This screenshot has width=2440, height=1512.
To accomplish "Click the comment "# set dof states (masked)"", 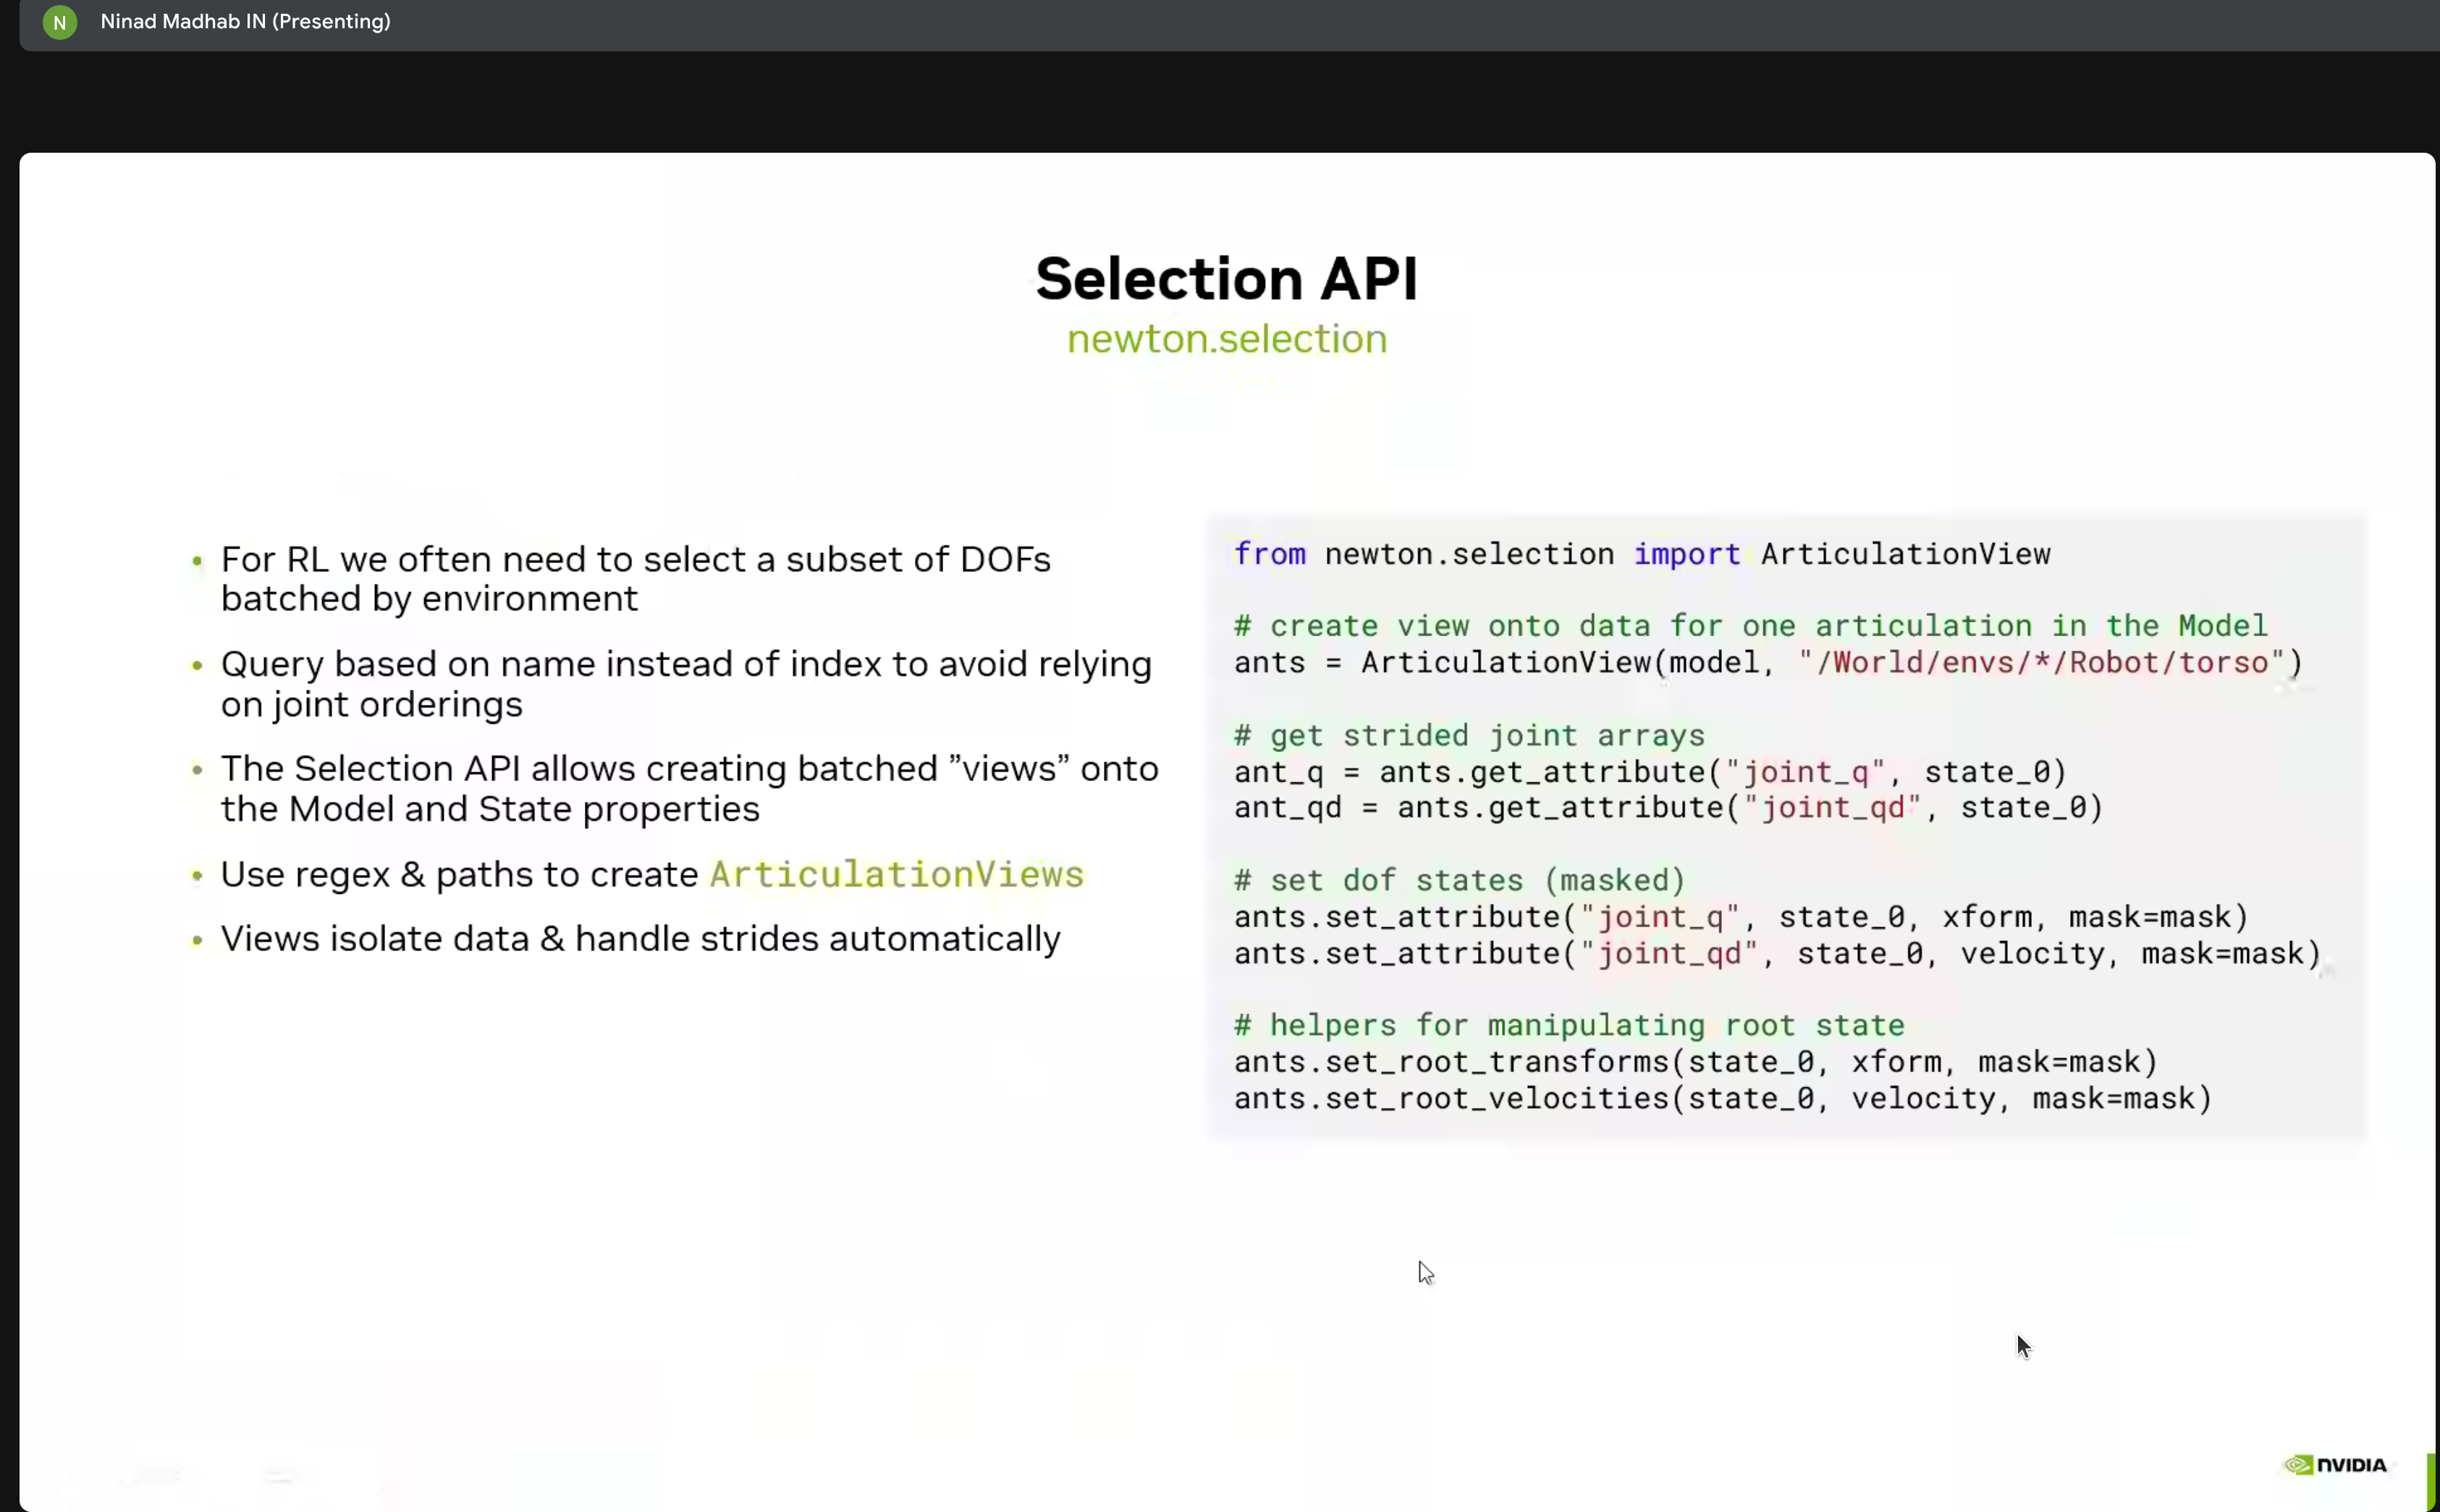I will pos(1460,880).
